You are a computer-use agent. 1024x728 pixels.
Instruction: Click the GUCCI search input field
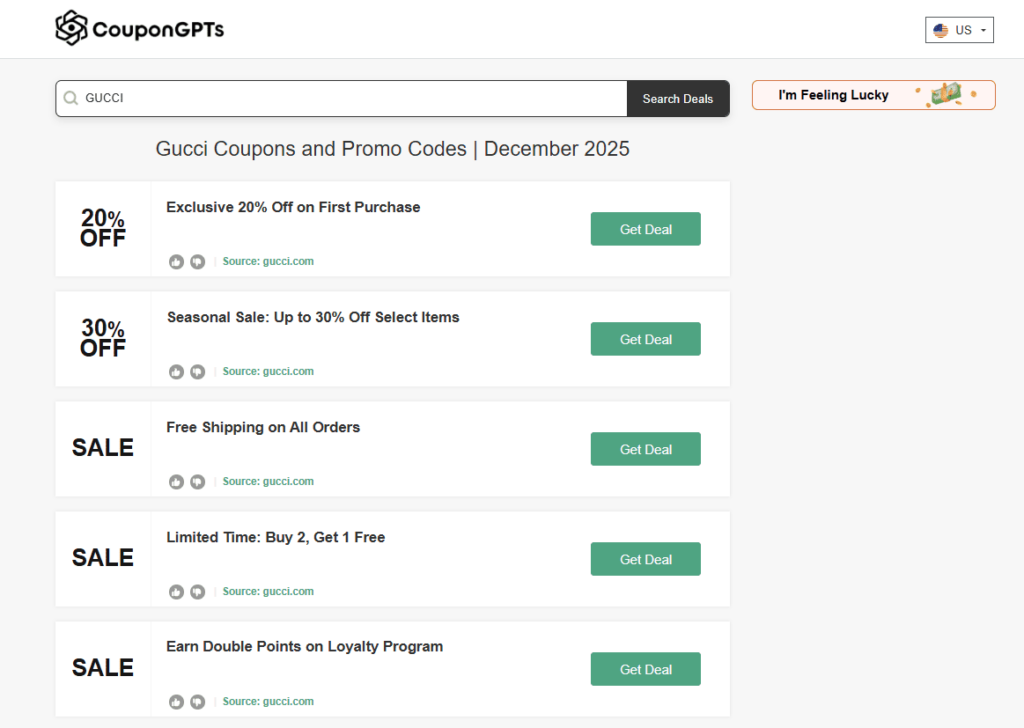pos(342,99)
